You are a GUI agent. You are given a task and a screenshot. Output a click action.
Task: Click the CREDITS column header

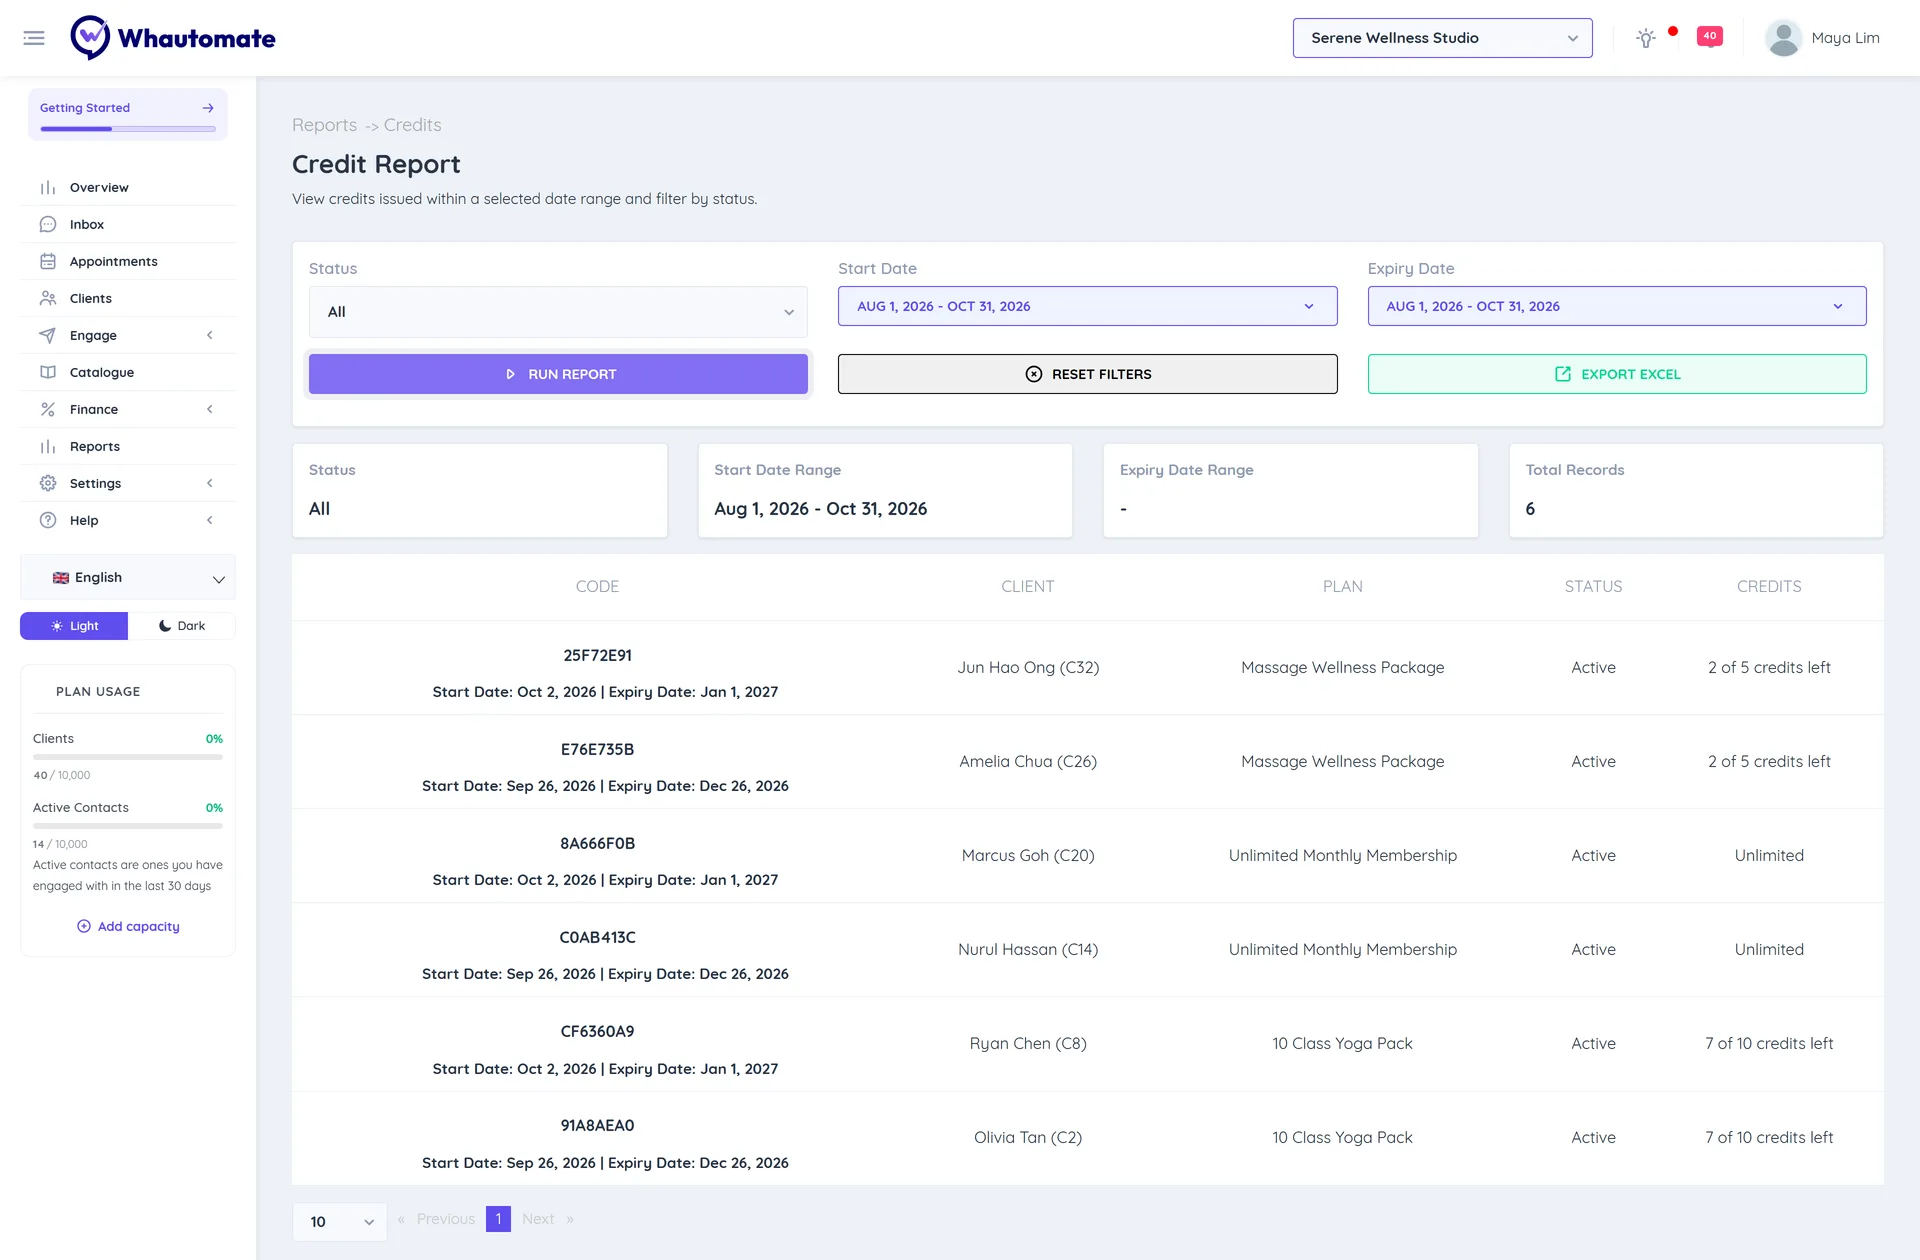(x=1769, y=587)
